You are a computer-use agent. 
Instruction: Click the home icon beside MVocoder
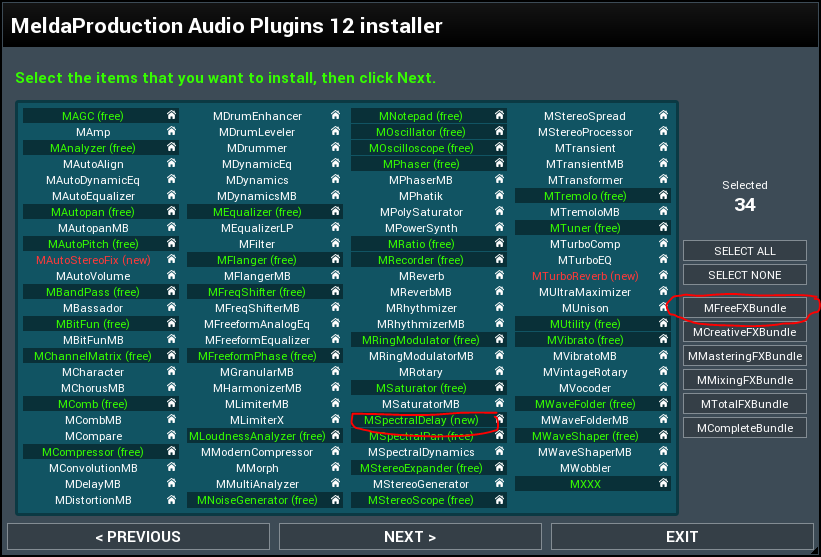[663, 387]
